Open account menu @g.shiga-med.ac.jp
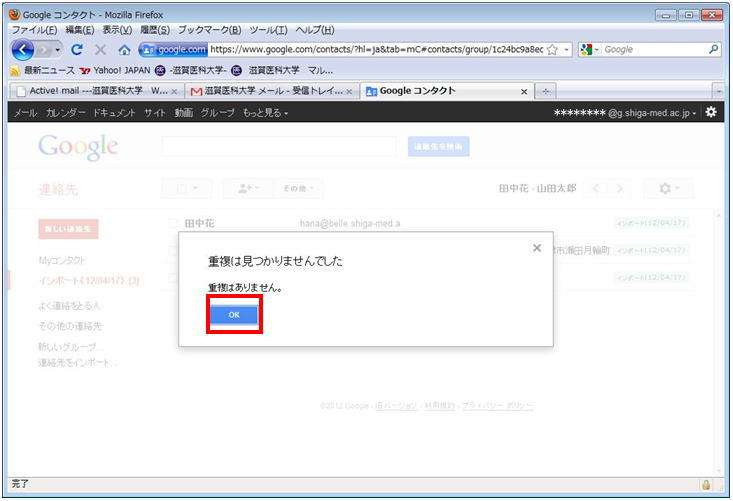 pos(625,113)
